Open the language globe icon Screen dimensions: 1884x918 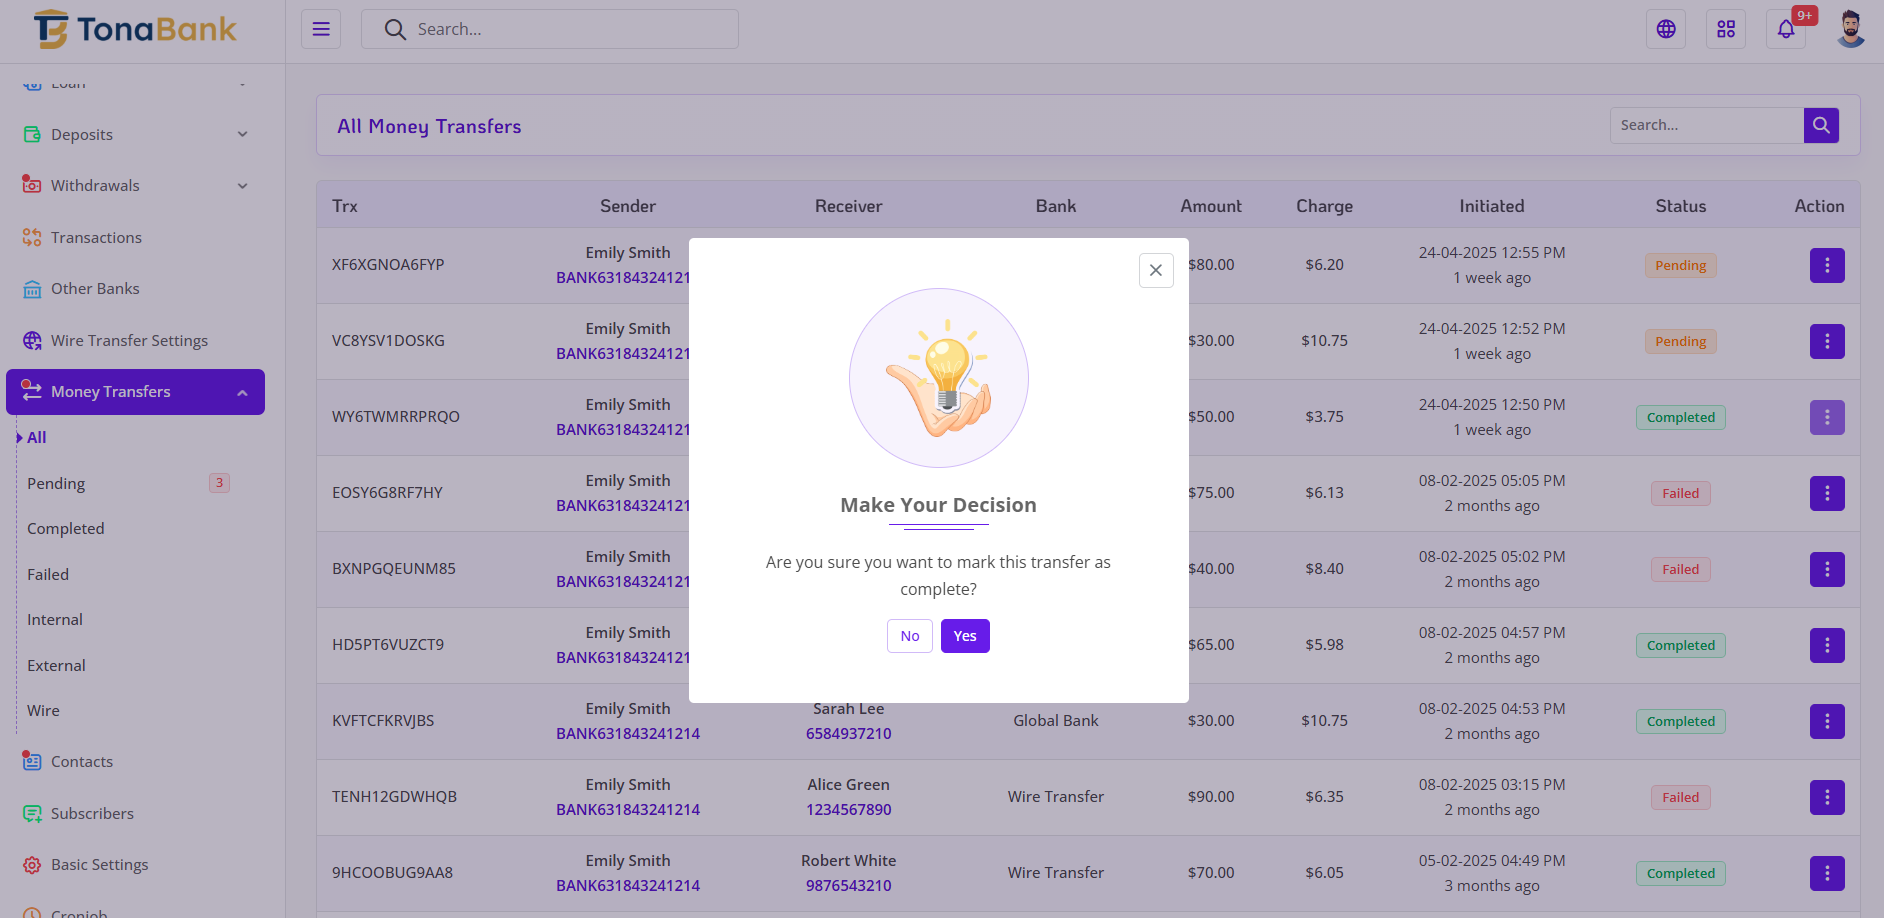click(1666, 29)
